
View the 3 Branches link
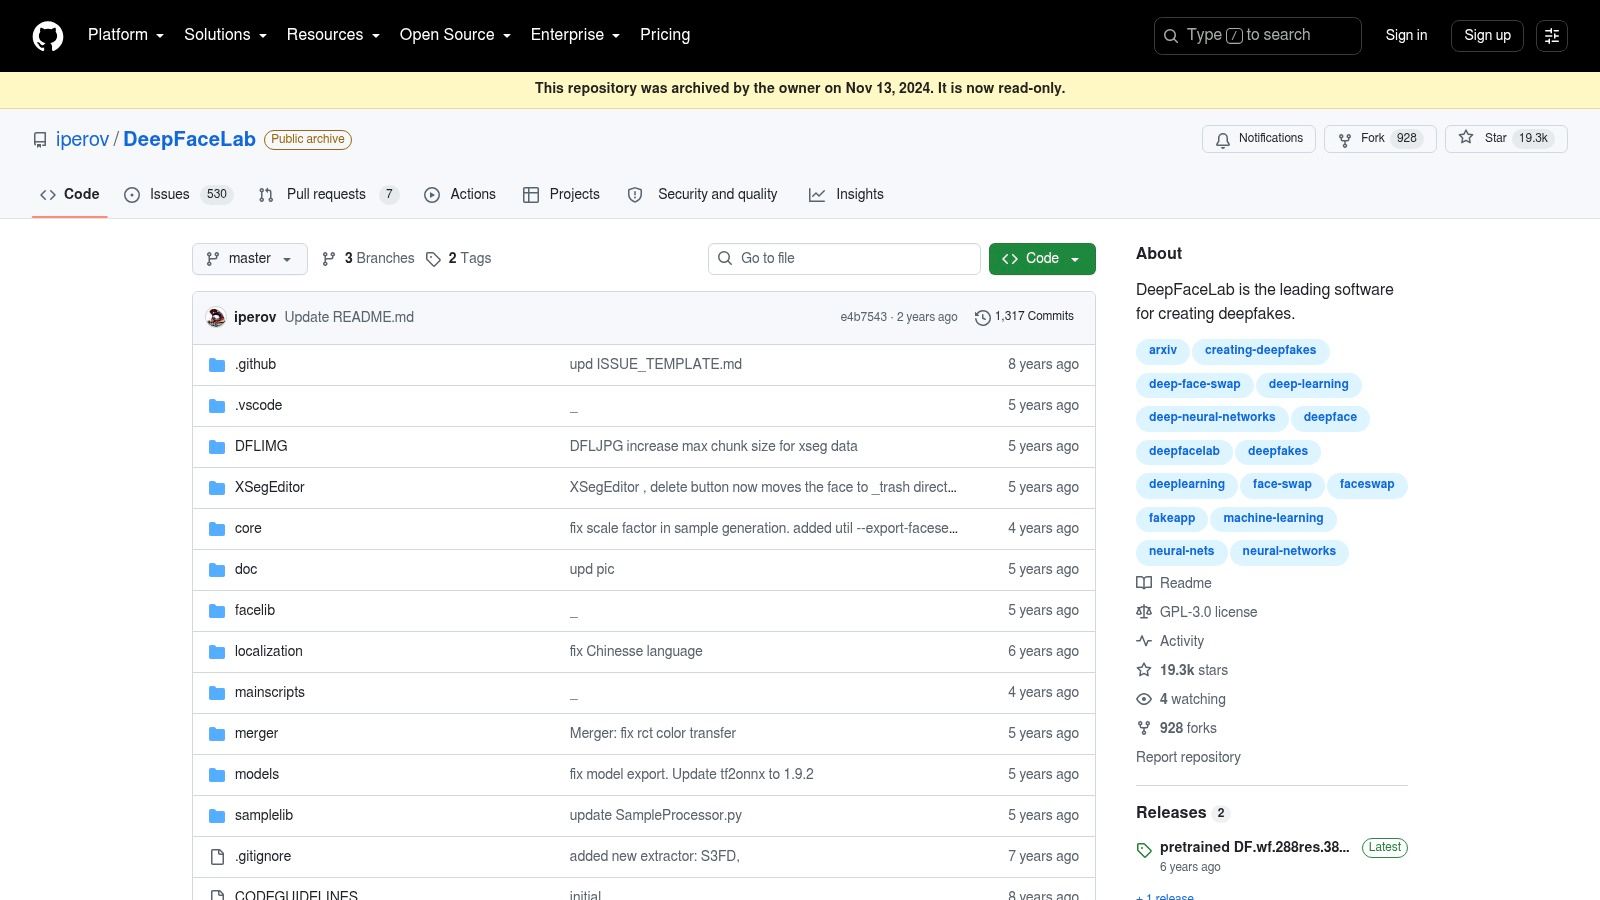tap(368, 259)
